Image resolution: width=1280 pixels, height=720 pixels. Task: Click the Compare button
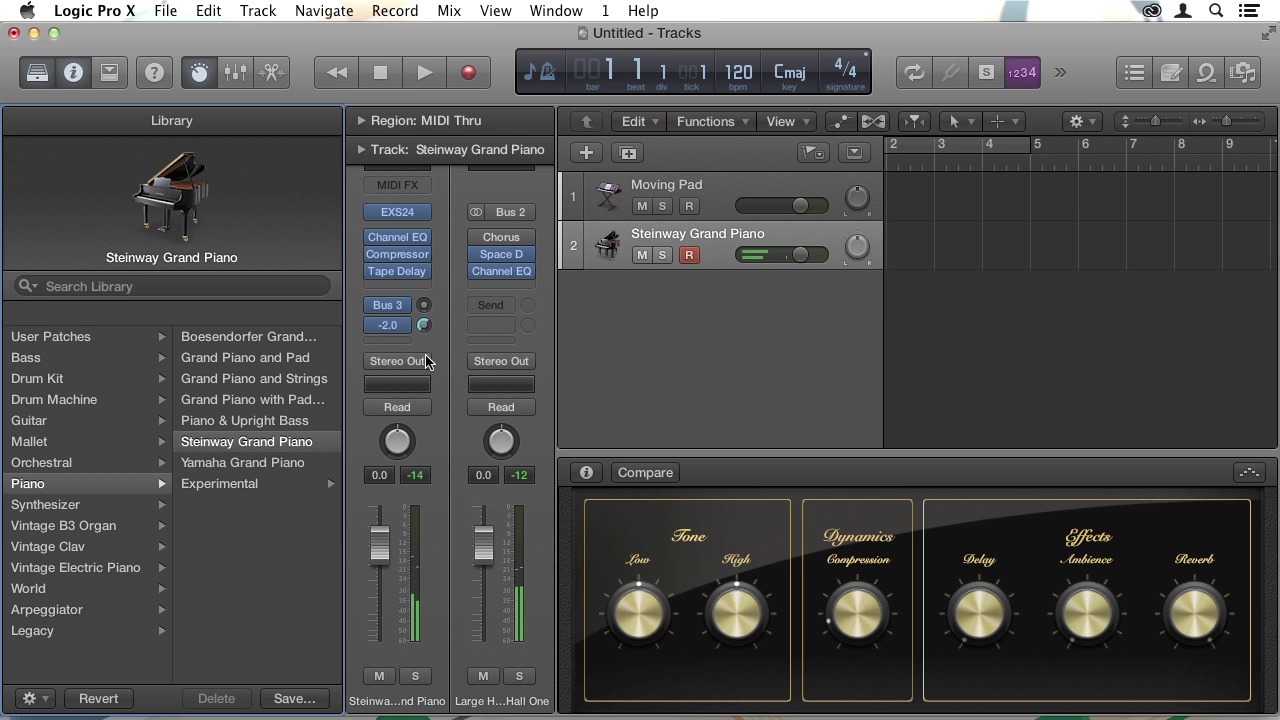(645, 473)
